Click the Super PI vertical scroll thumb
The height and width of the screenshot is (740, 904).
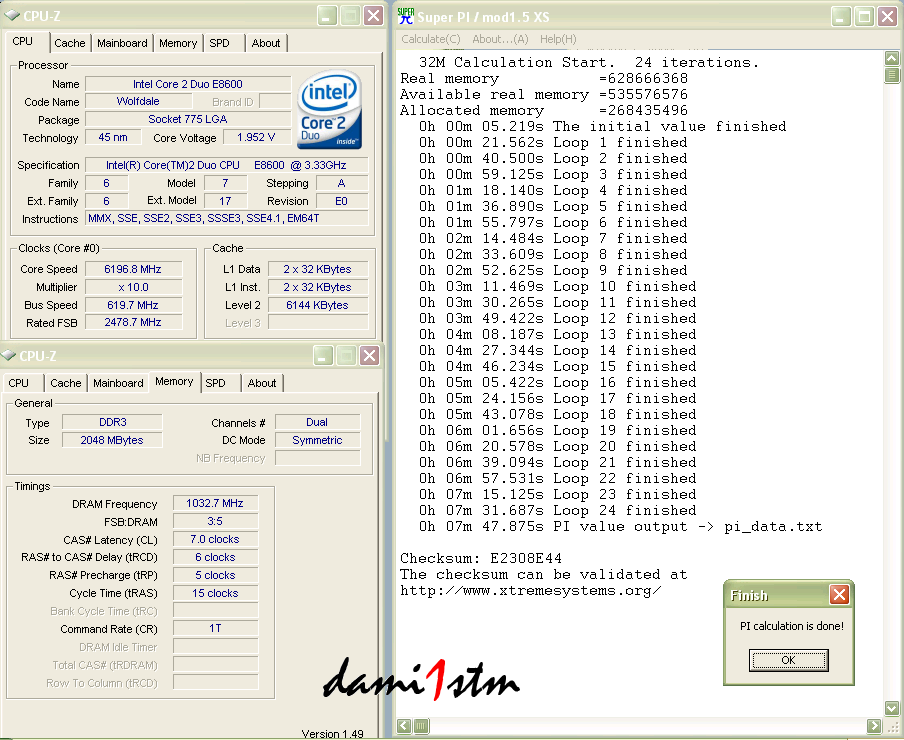(x=891, y=75)
